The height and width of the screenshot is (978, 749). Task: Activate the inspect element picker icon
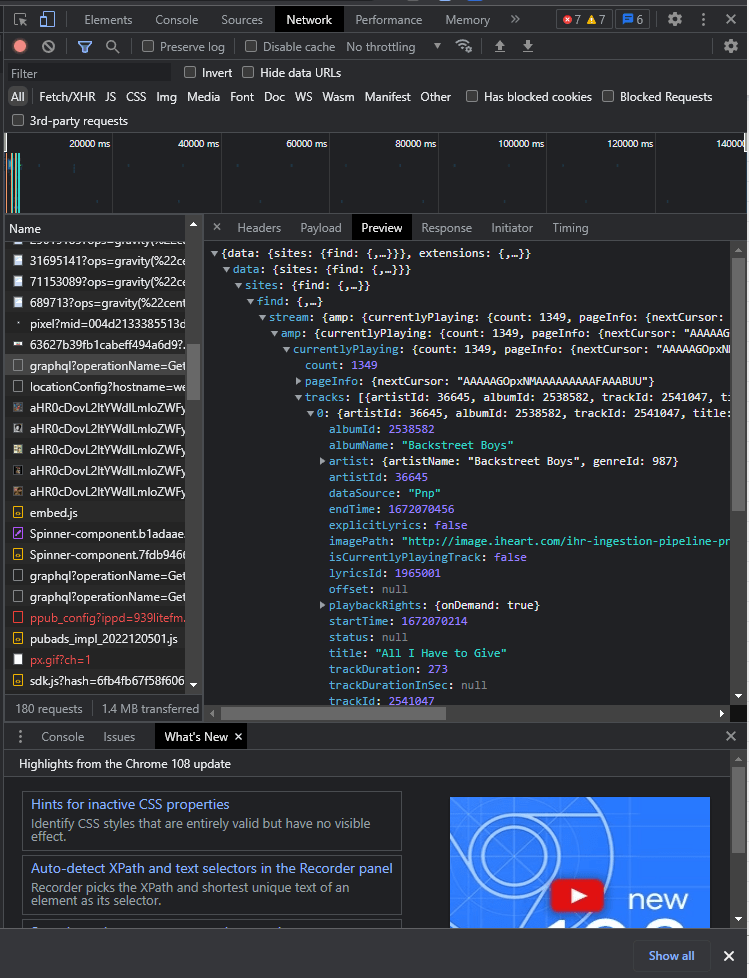pyautogui.click(x=21, y=19)
